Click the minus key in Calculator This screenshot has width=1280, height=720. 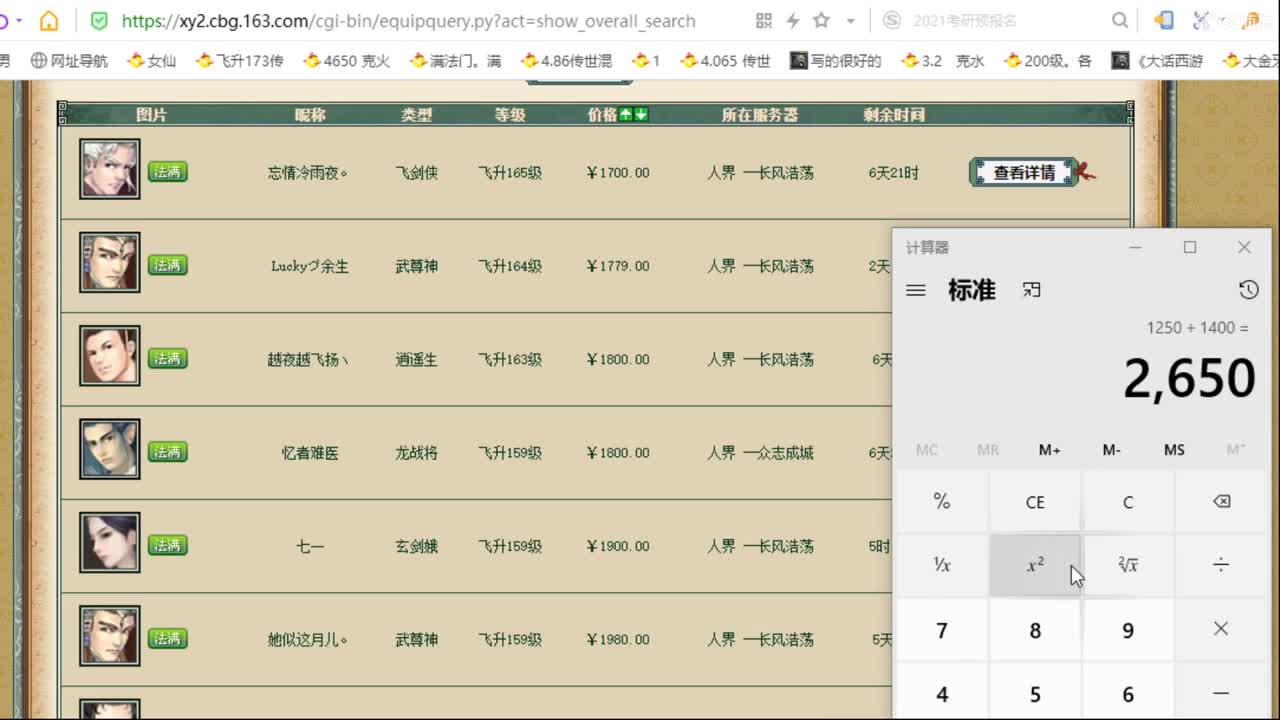[1221, 692]
